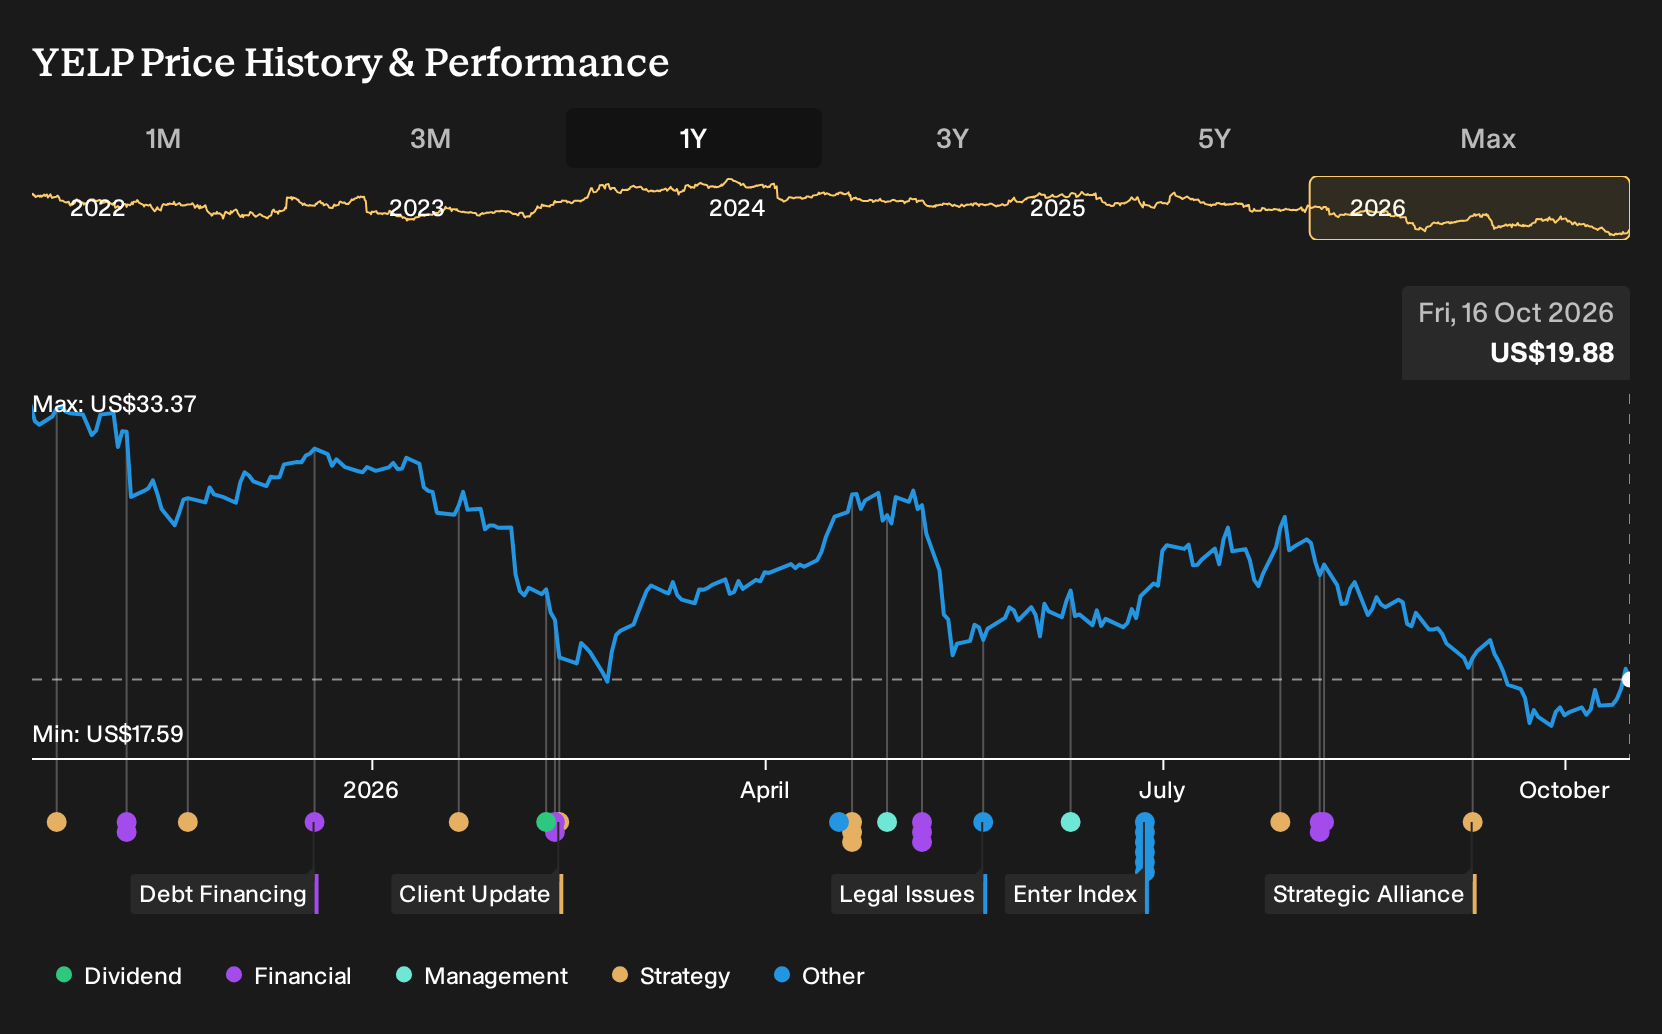This screenshot has height=1034, width=1662.
Task: Click the Fri, 16 Oct 2026 date
Action: tap(1516, 313)
